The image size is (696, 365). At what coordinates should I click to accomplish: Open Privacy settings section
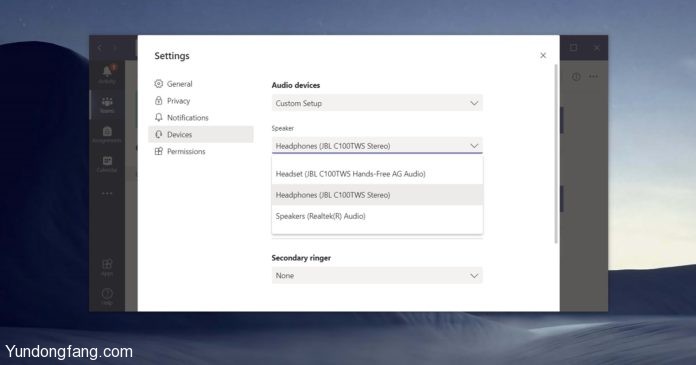click(201, 101)
